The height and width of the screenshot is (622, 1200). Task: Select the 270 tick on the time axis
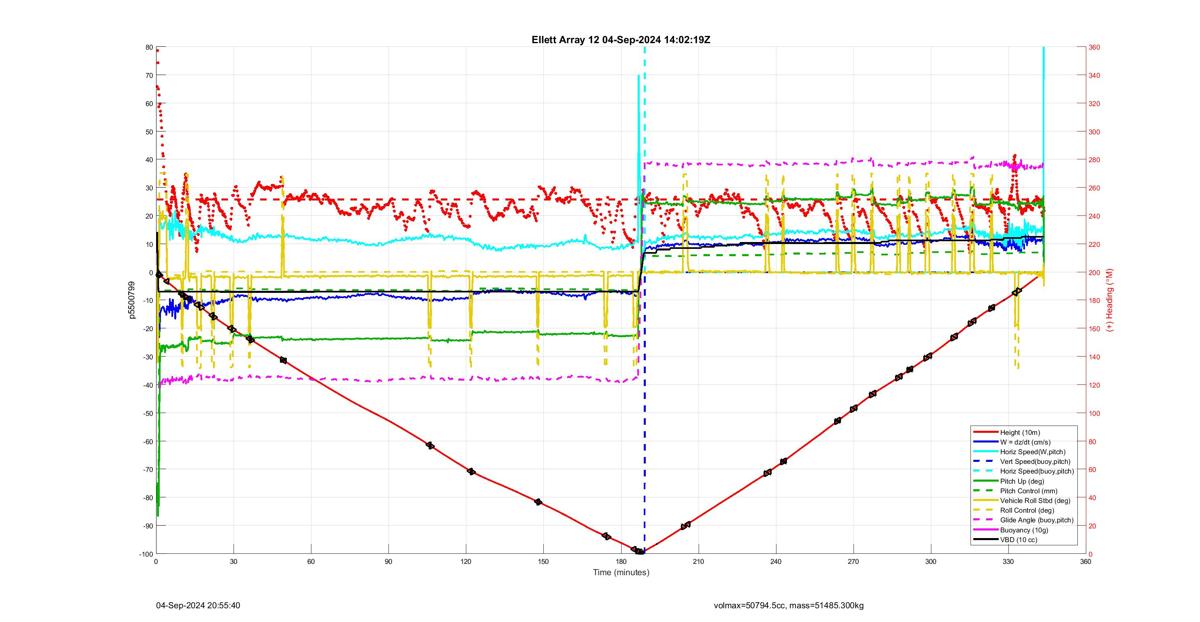[853, 562]
